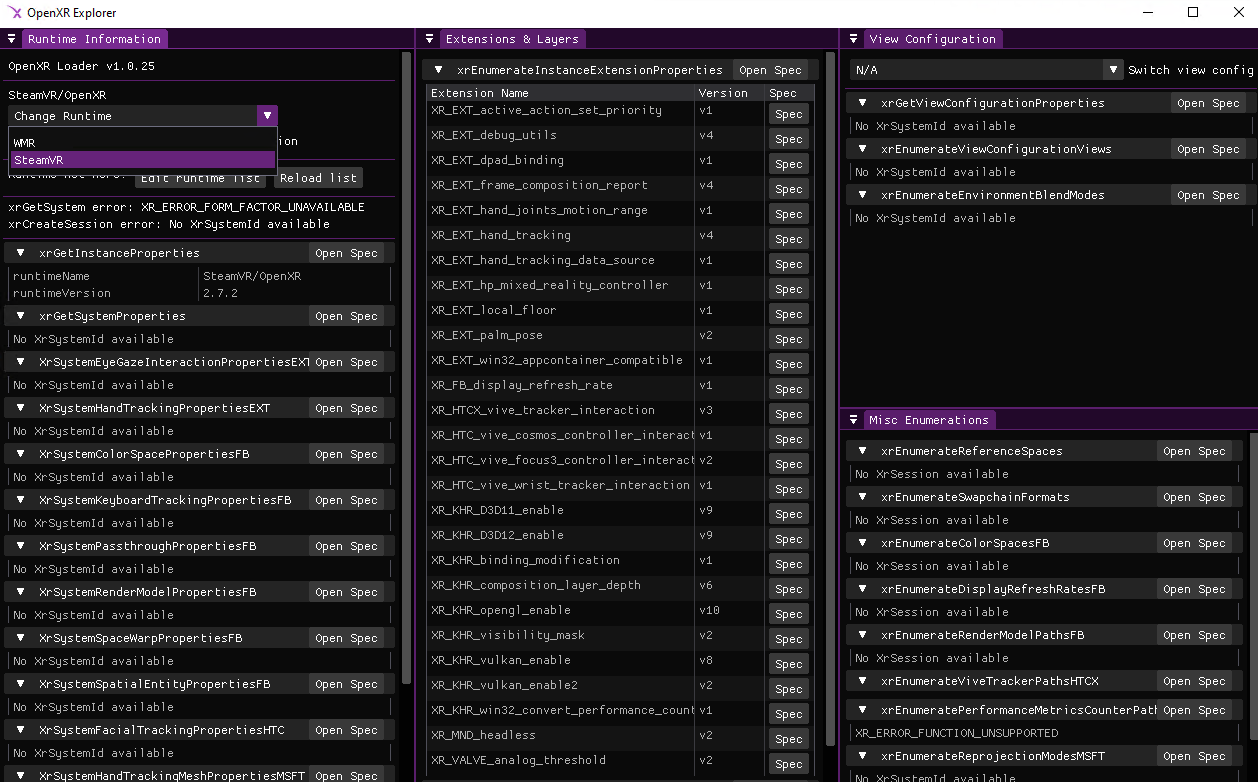Click the OpenXR Explorer title bar logo
The image size is (1258, 782).
pos(14,13)
